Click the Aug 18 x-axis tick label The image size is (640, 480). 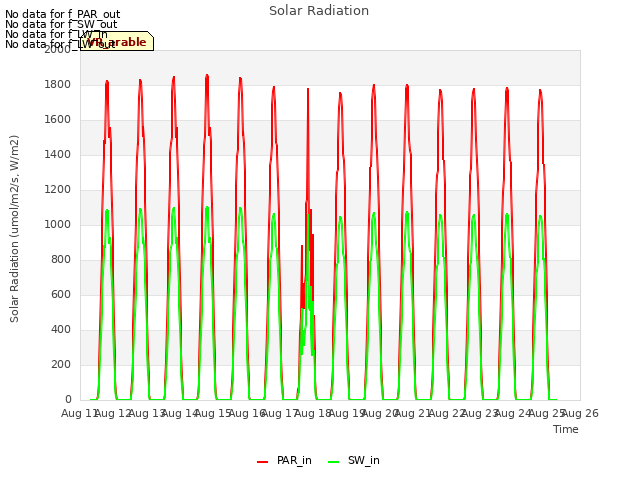313,413
